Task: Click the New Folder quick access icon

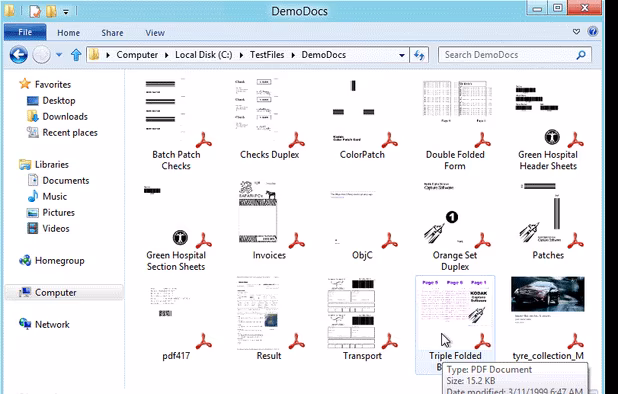Action: (51, 11)
